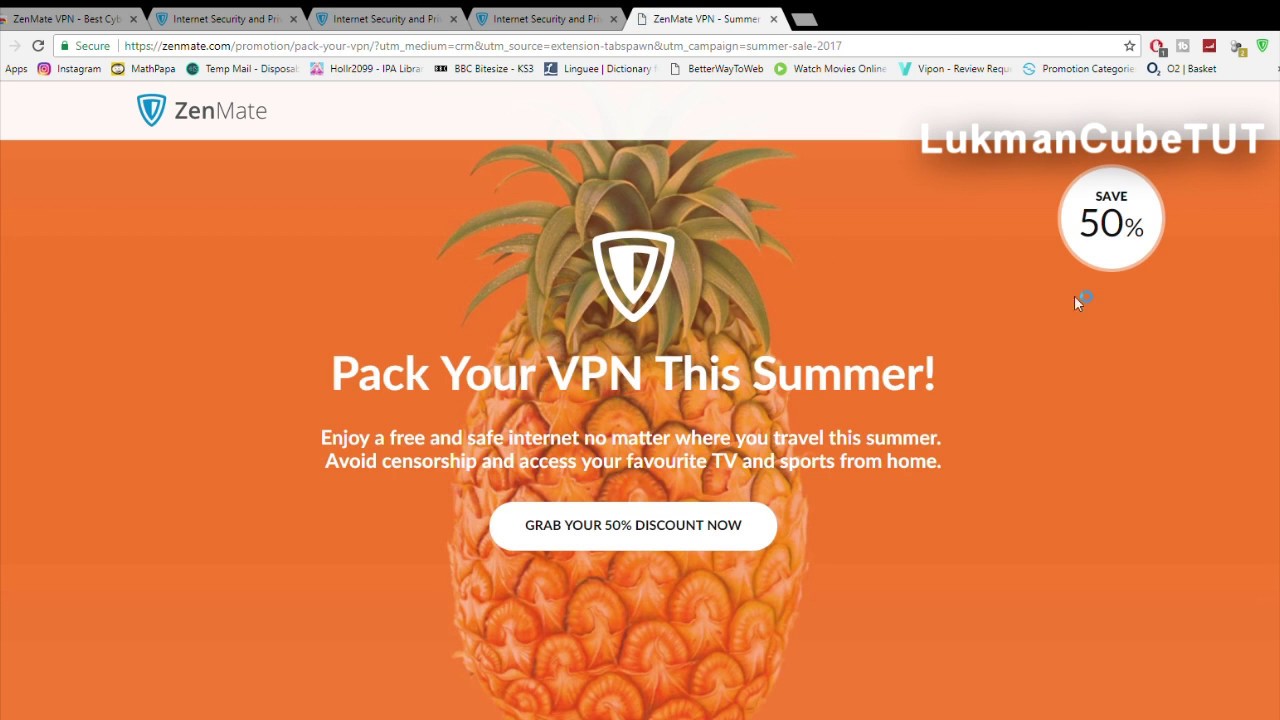
Task: Click the red extension icon with badge 1
Action: [x=1157, y=46]
